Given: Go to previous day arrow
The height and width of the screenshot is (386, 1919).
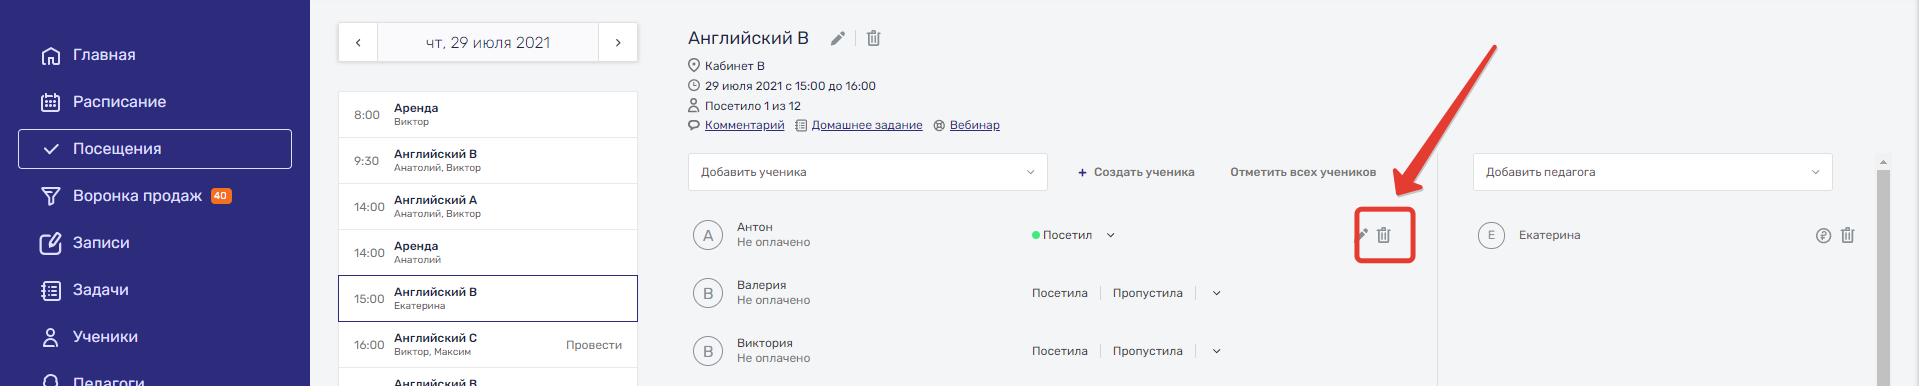Looking at the screenshot, I should click(358, 42).
